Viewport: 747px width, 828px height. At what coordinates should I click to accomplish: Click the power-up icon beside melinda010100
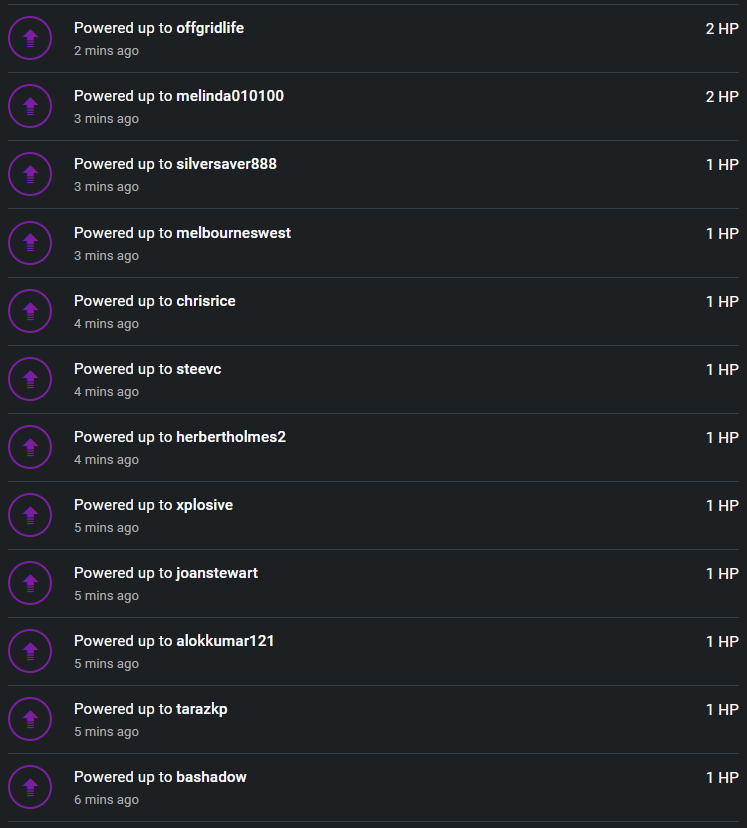(30, 106)
